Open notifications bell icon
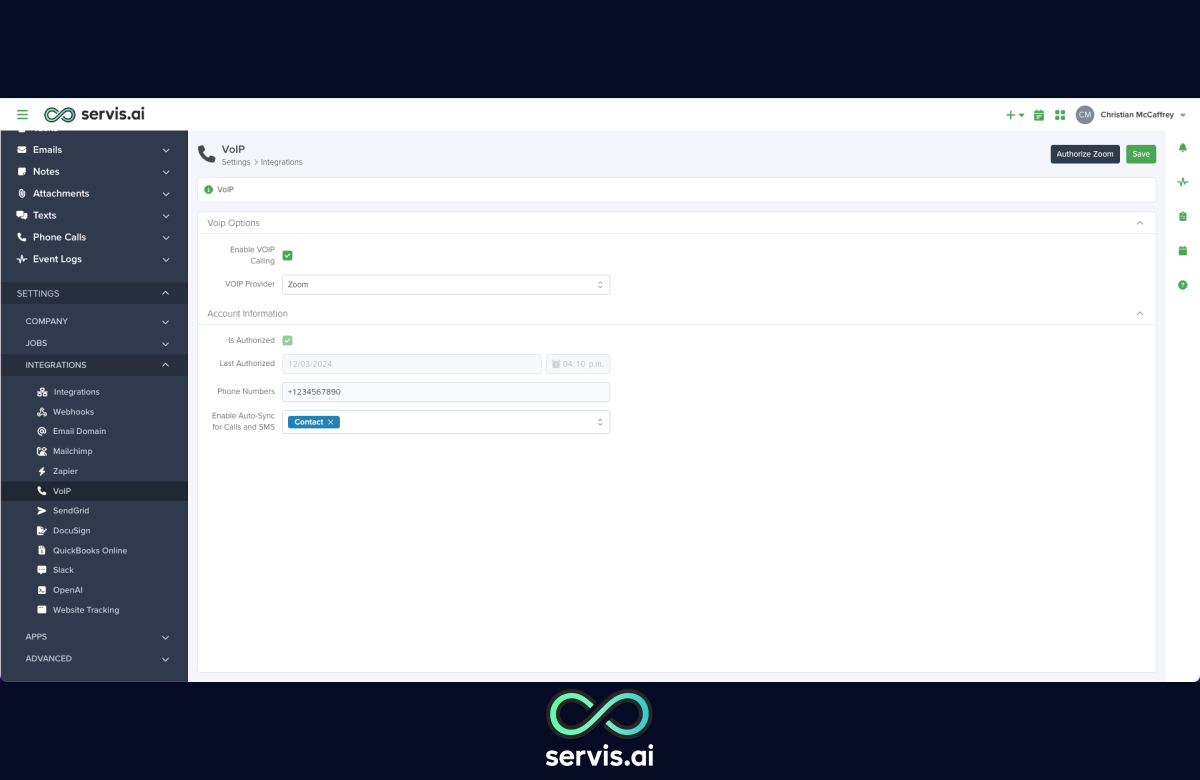Screen dimensions: 1200x780 click(1183, 148)
